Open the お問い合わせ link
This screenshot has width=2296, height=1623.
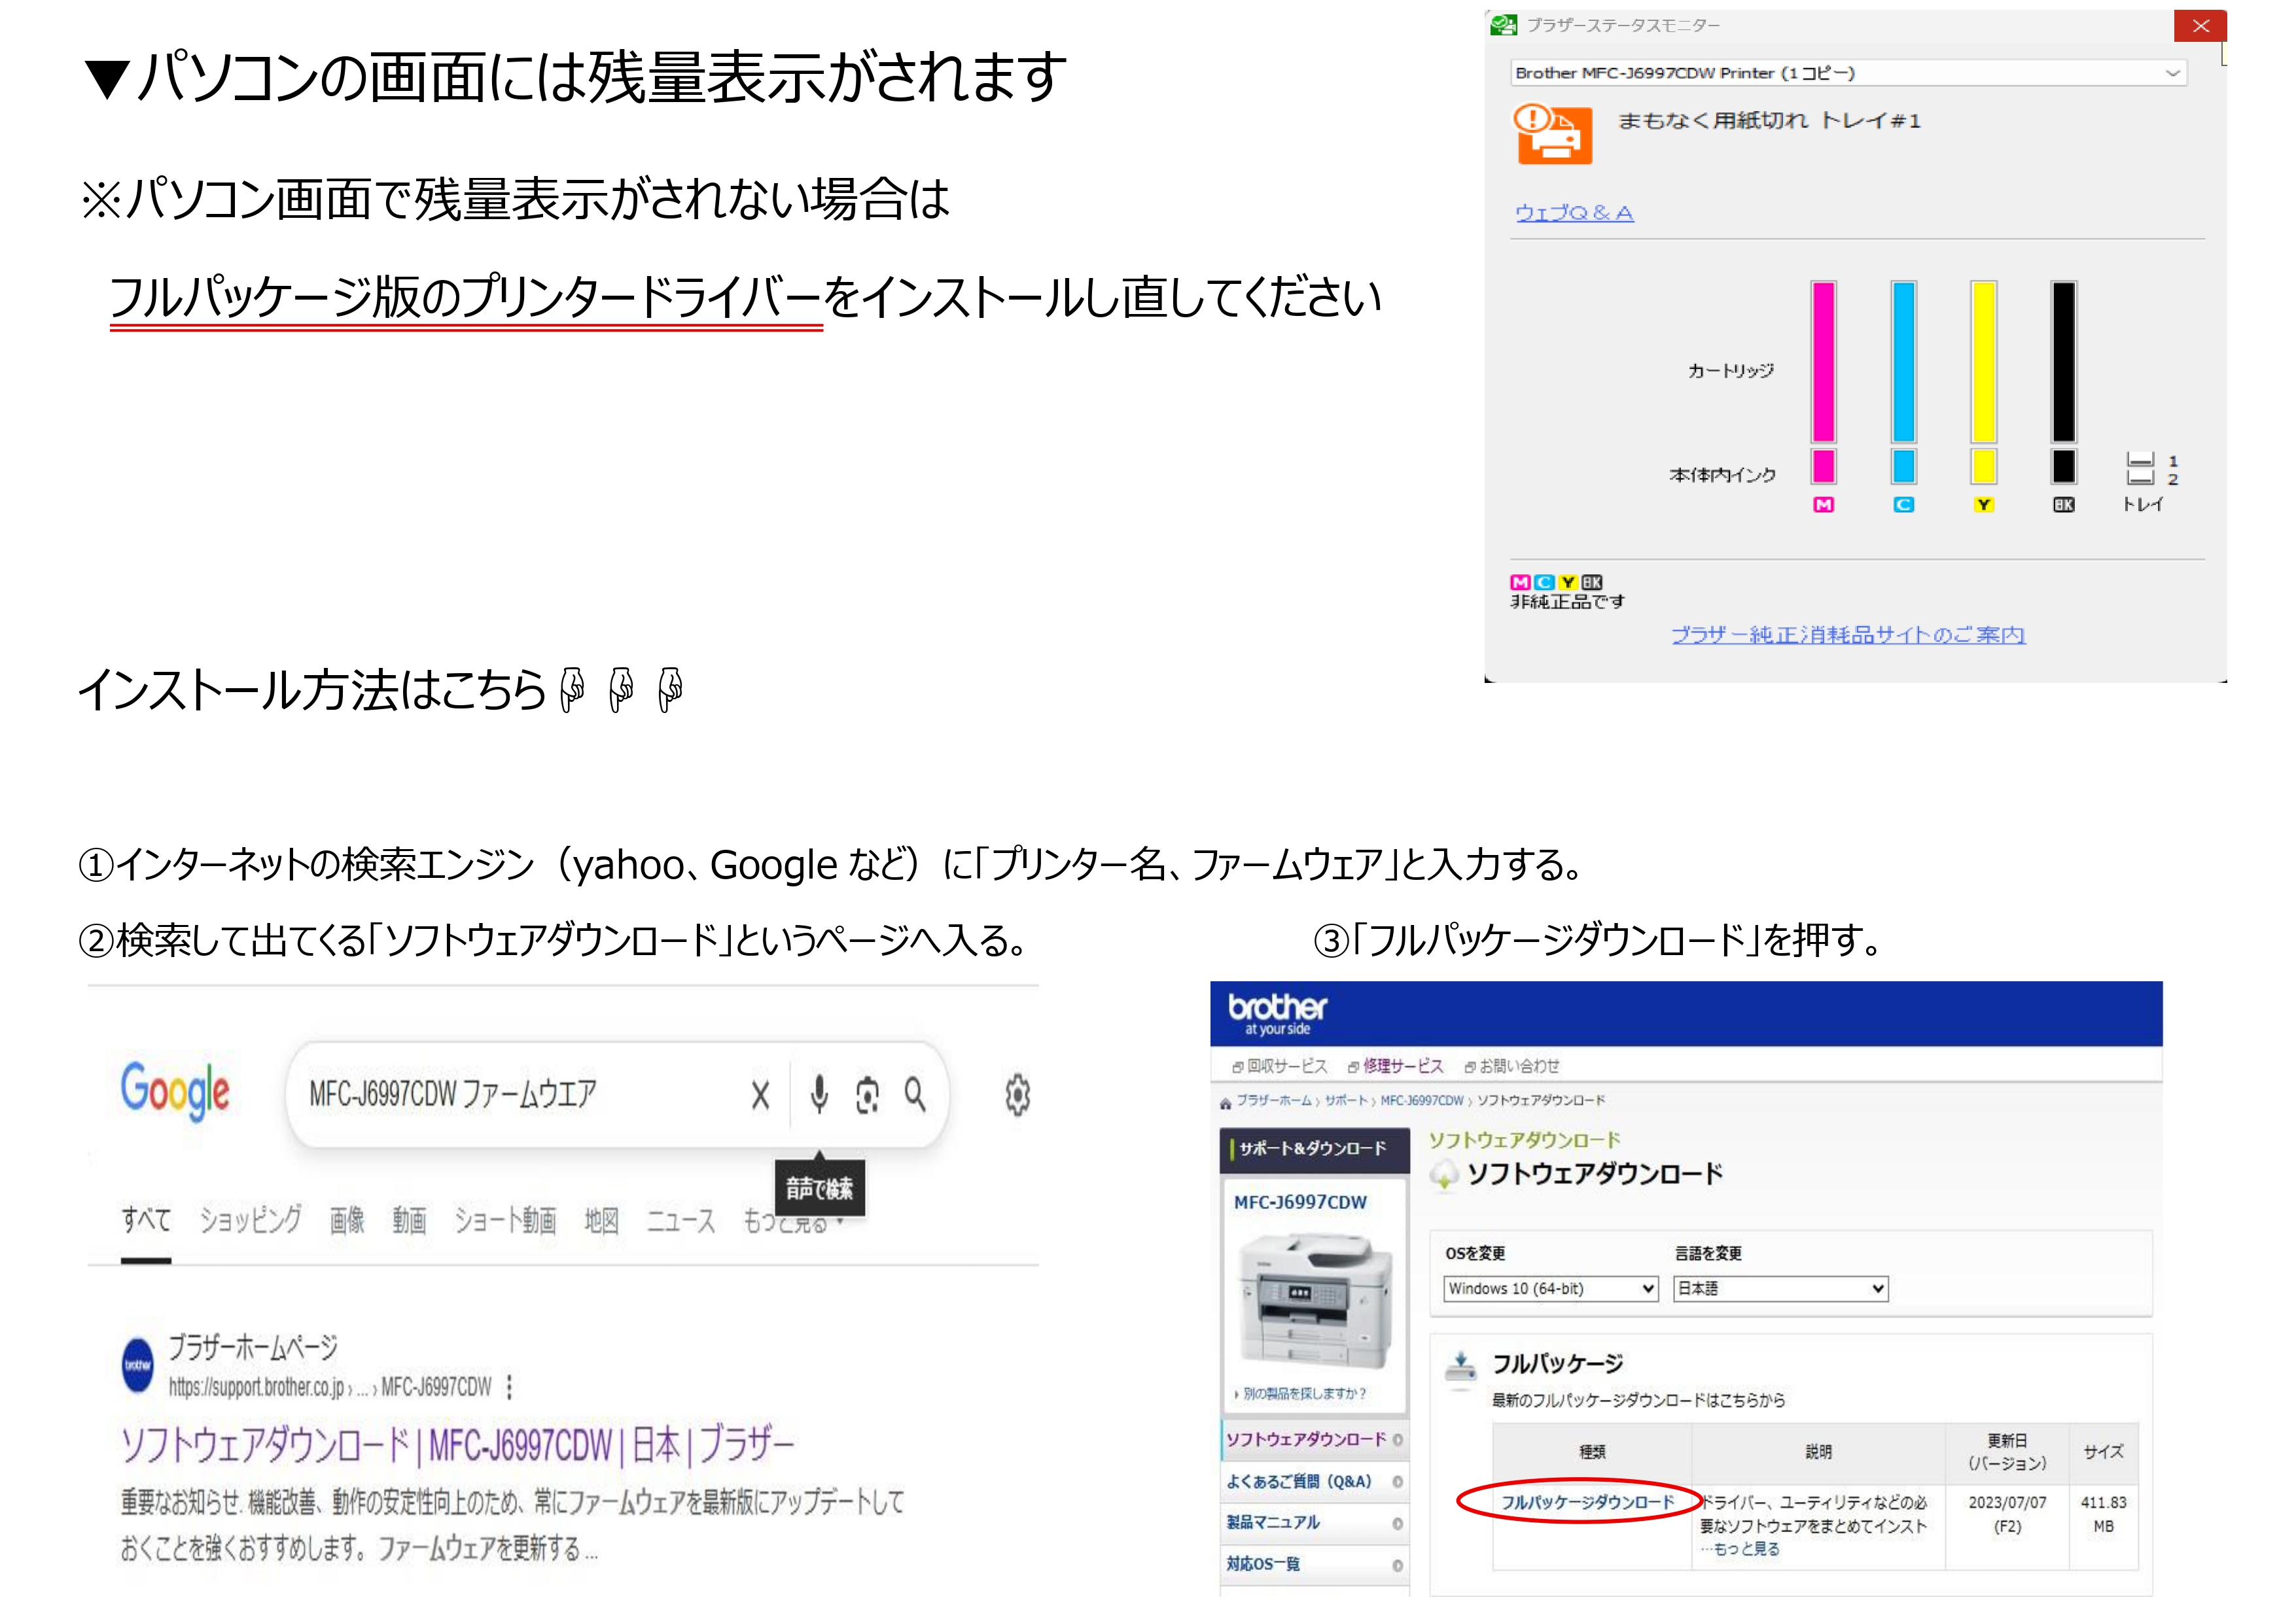coord(1511,1066)
